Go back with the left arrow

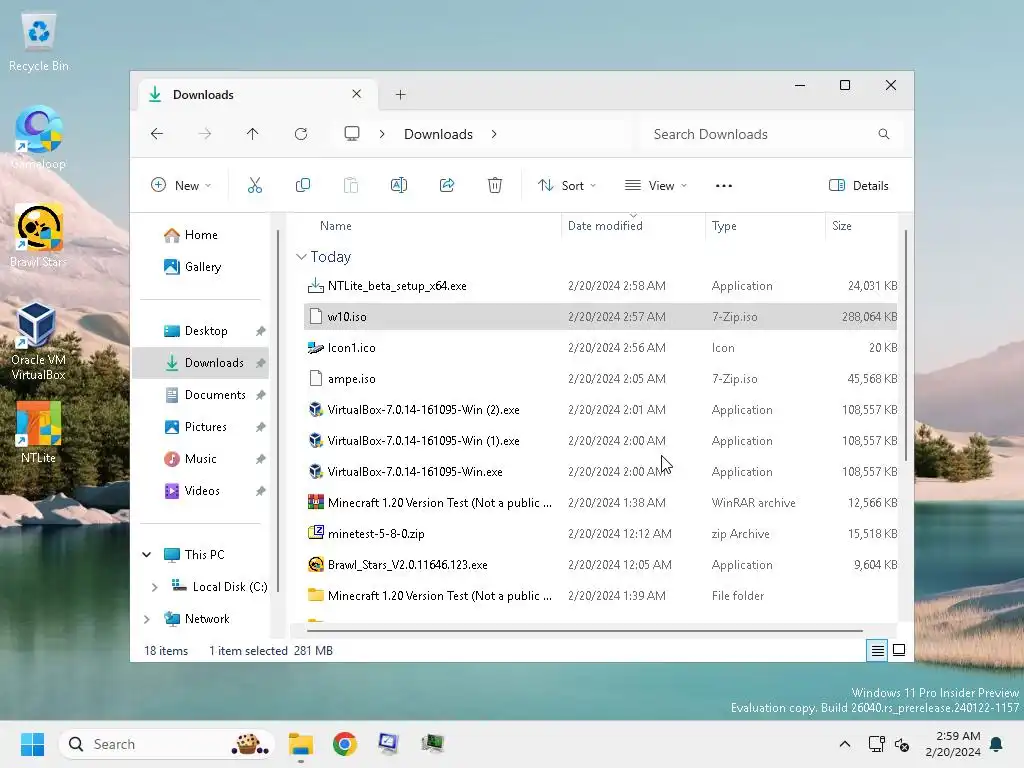pyautogui.click(x=157, y=134)
